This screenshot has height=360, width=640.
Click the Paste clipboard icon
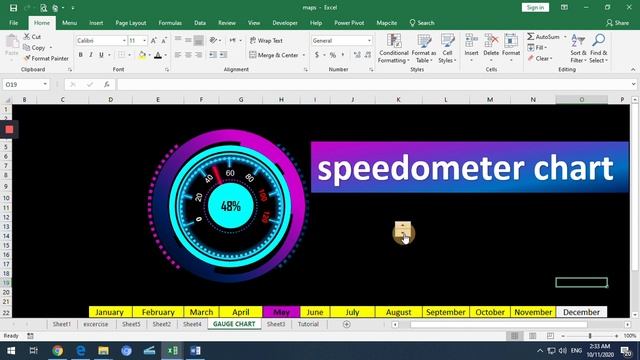[x=12, y=42]
